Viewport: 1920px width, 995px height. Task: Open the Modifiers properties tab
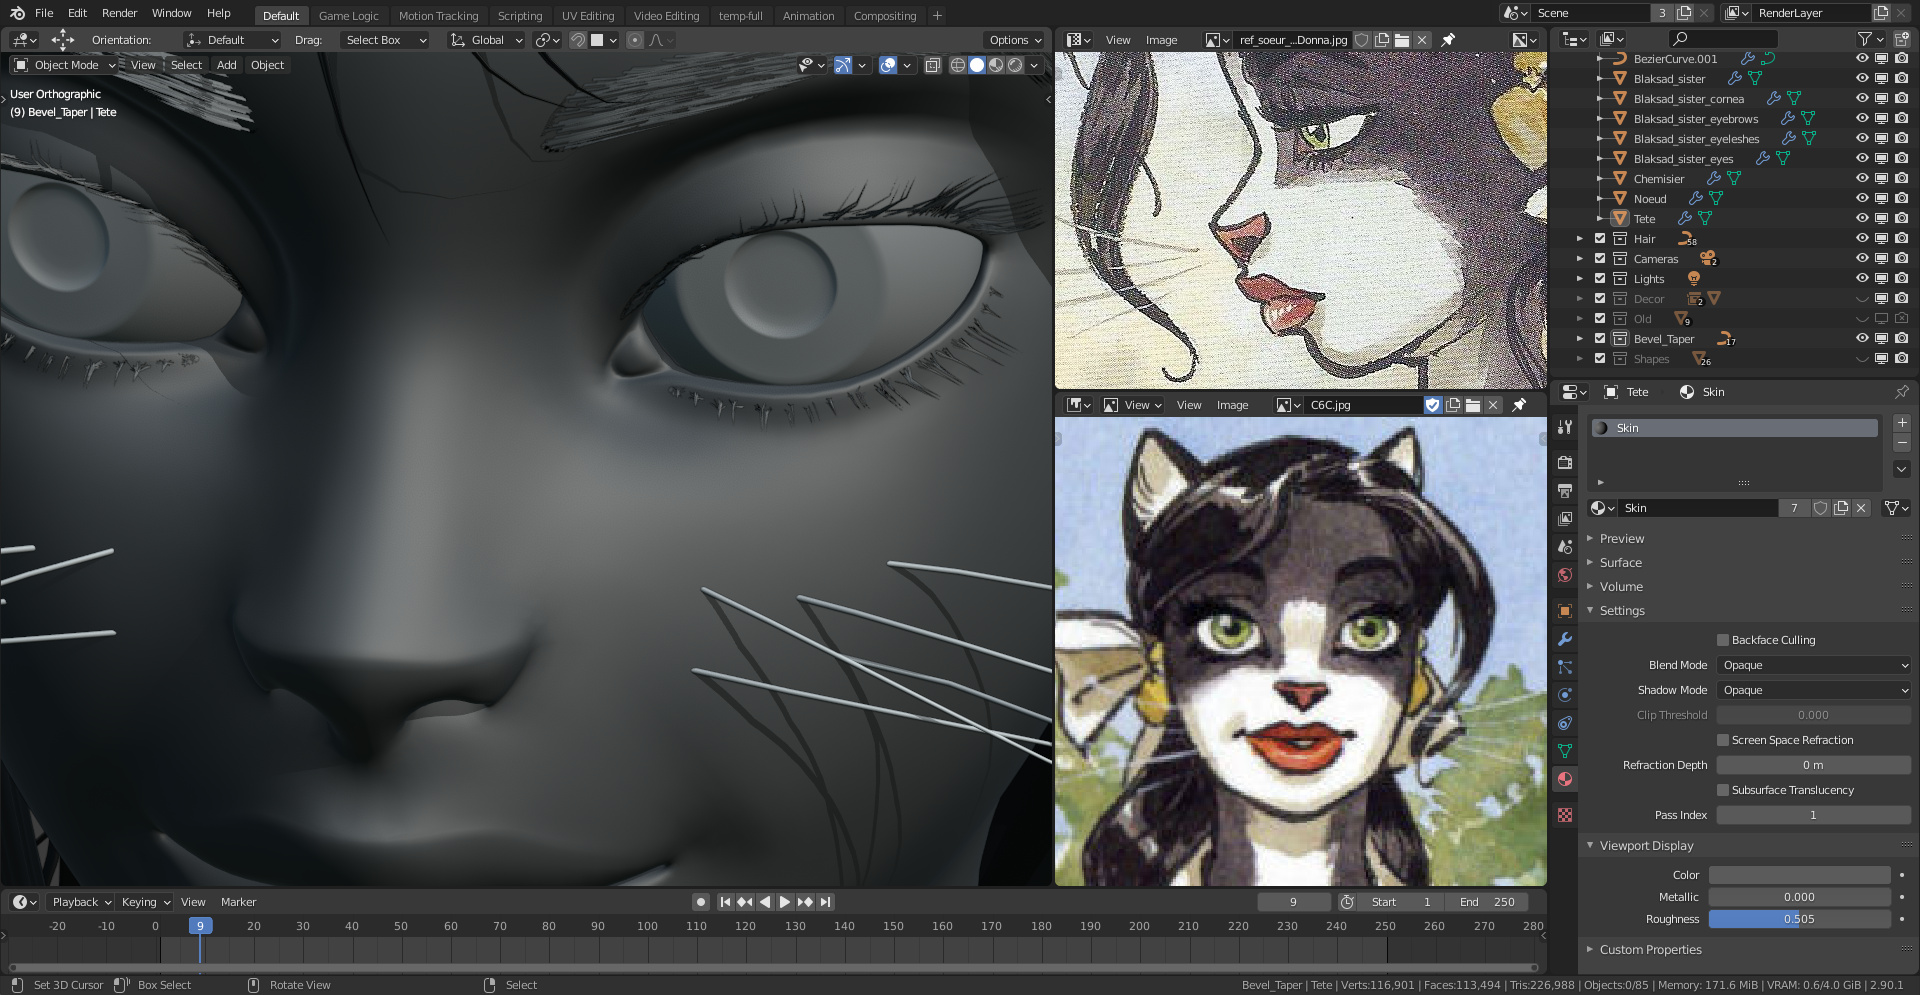click(1565, 639)
